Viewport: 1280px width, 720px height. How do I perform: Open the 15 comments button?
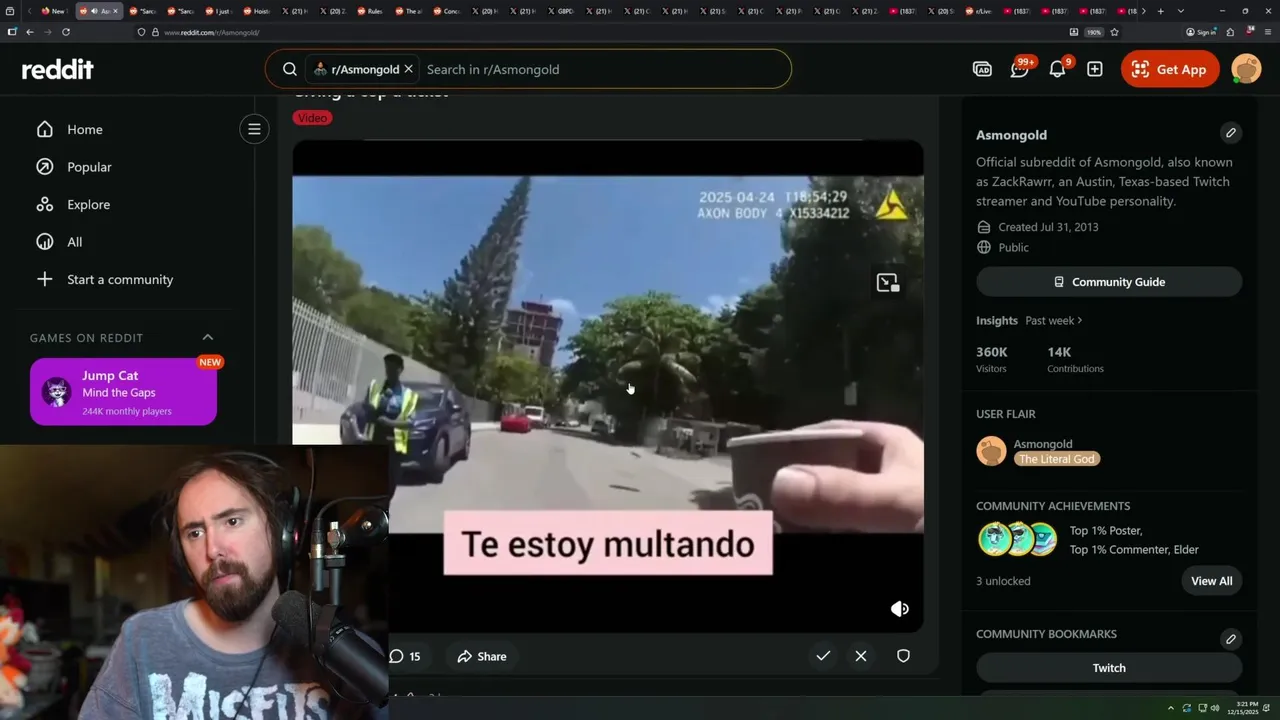click(x=405, y=656)
